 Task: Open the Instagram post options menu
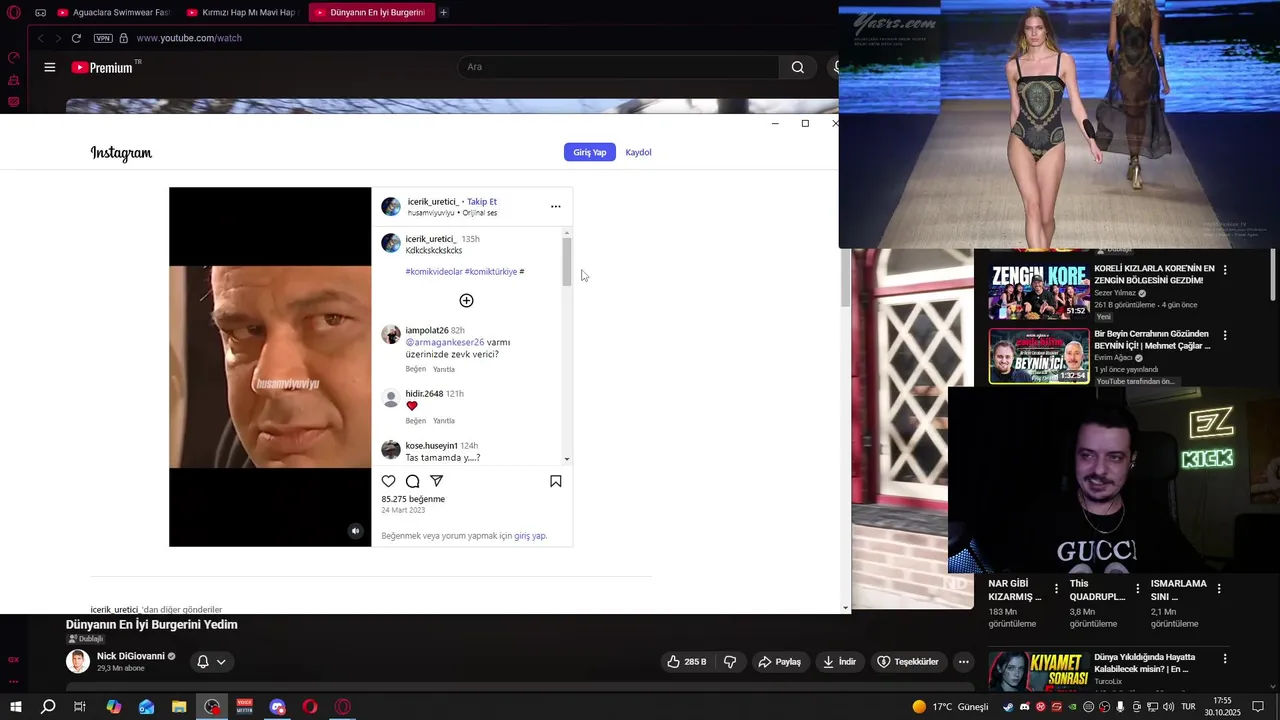[x=556, y=207]
